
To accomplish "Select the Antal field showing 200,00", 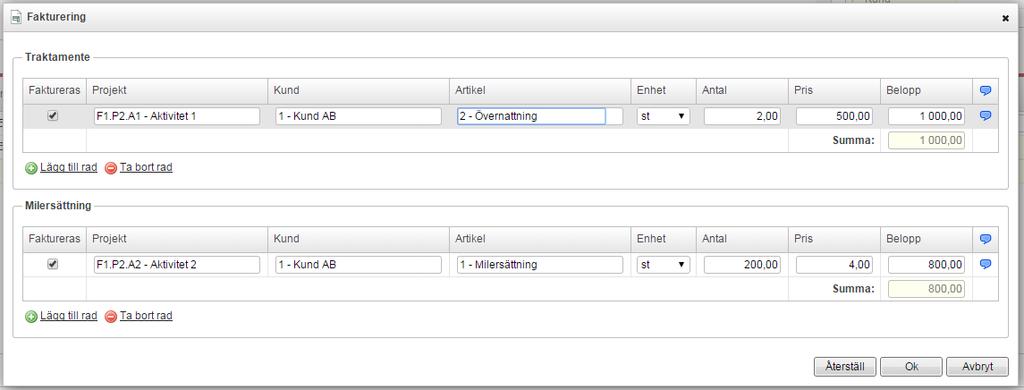I will pos(742,265).
